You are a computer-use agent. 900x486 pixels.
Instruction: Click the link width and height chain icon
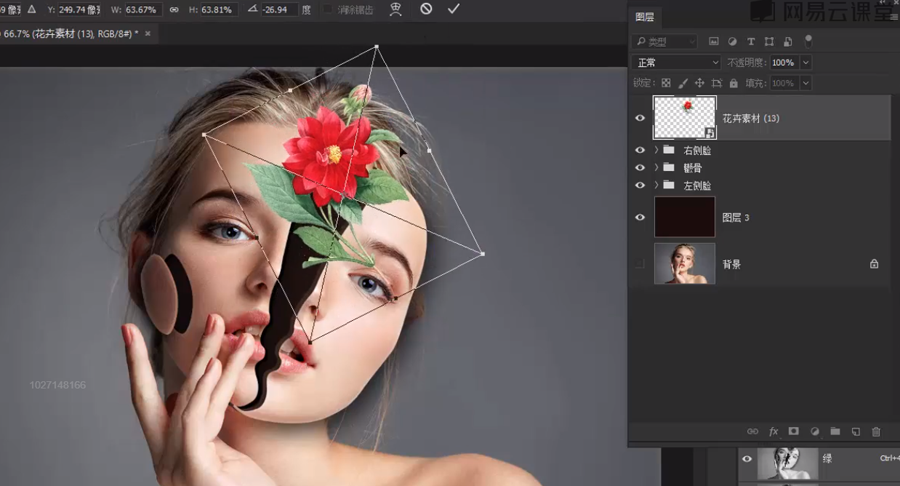[175, 8]
